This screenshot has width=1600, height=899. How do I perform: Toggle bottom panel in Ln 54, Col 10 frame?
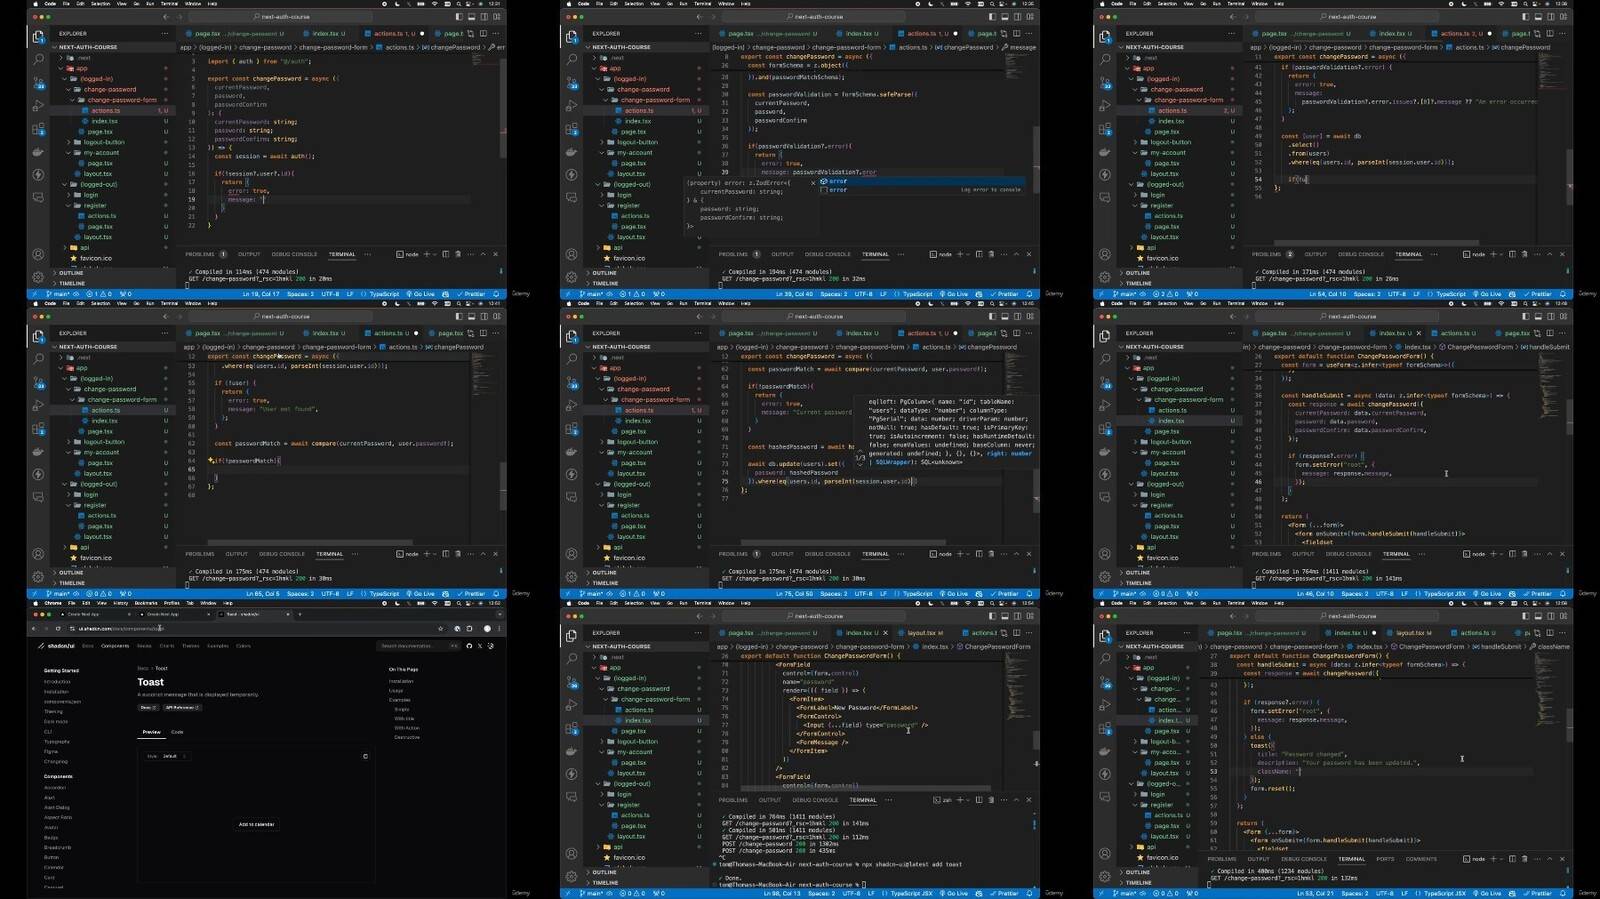click(x=1538, y=17)
